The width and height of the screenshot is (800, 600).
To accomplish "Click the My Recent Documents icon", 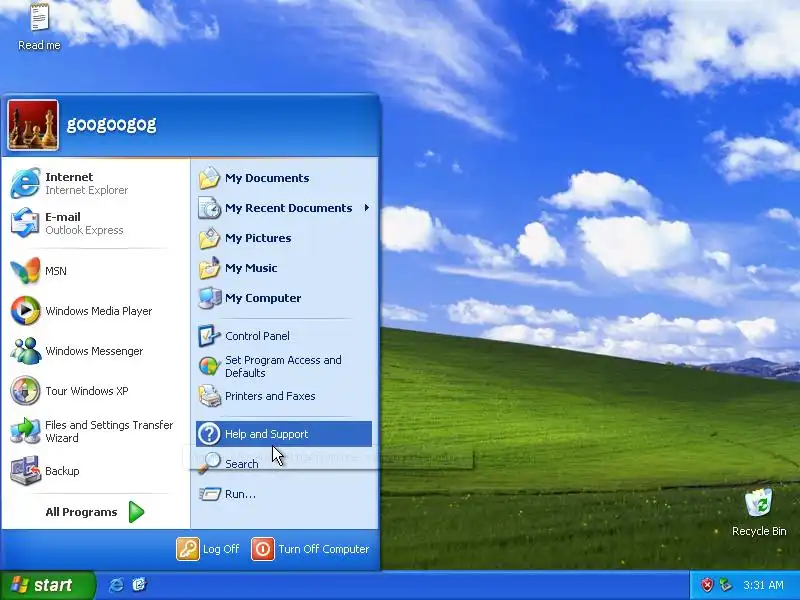I will pyautogui.click(x=209, y=208).
